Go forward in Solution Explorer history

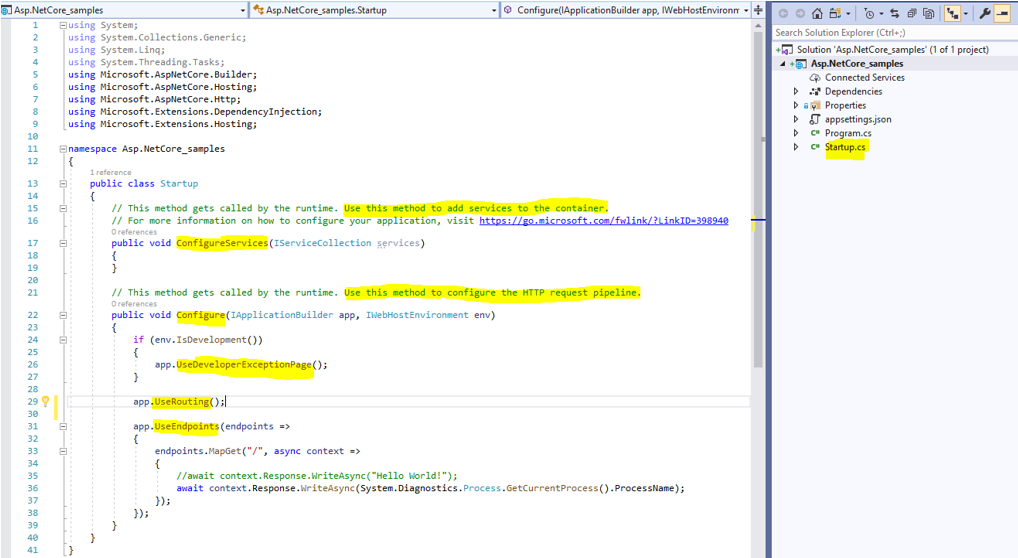pos(800,13)
